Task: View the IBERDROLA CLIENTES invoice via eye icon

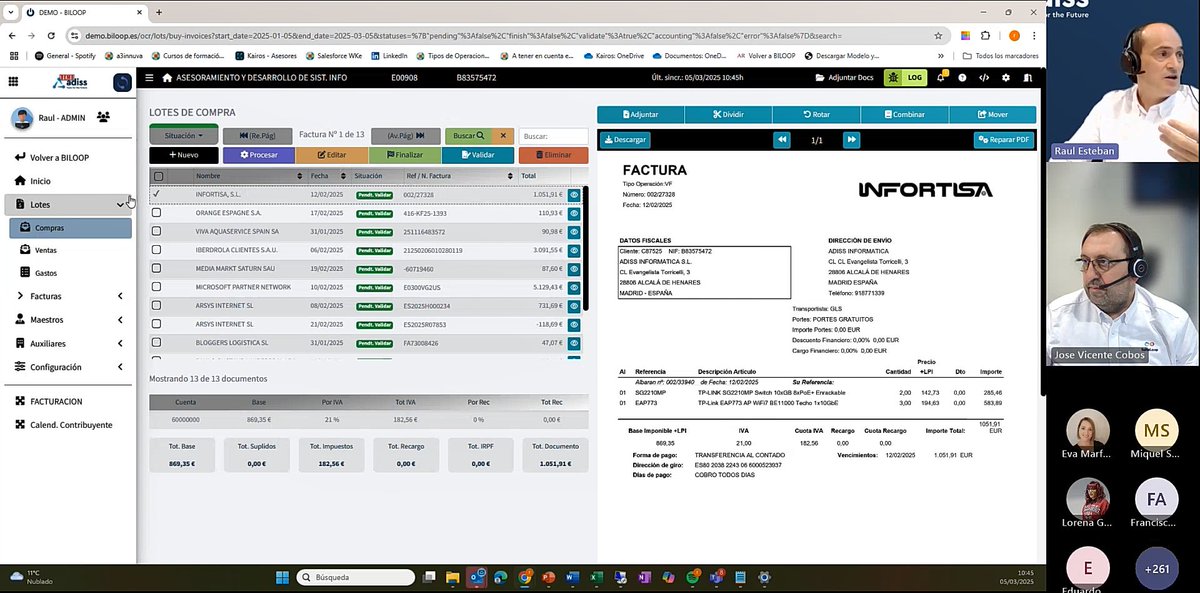Action: 574,250
